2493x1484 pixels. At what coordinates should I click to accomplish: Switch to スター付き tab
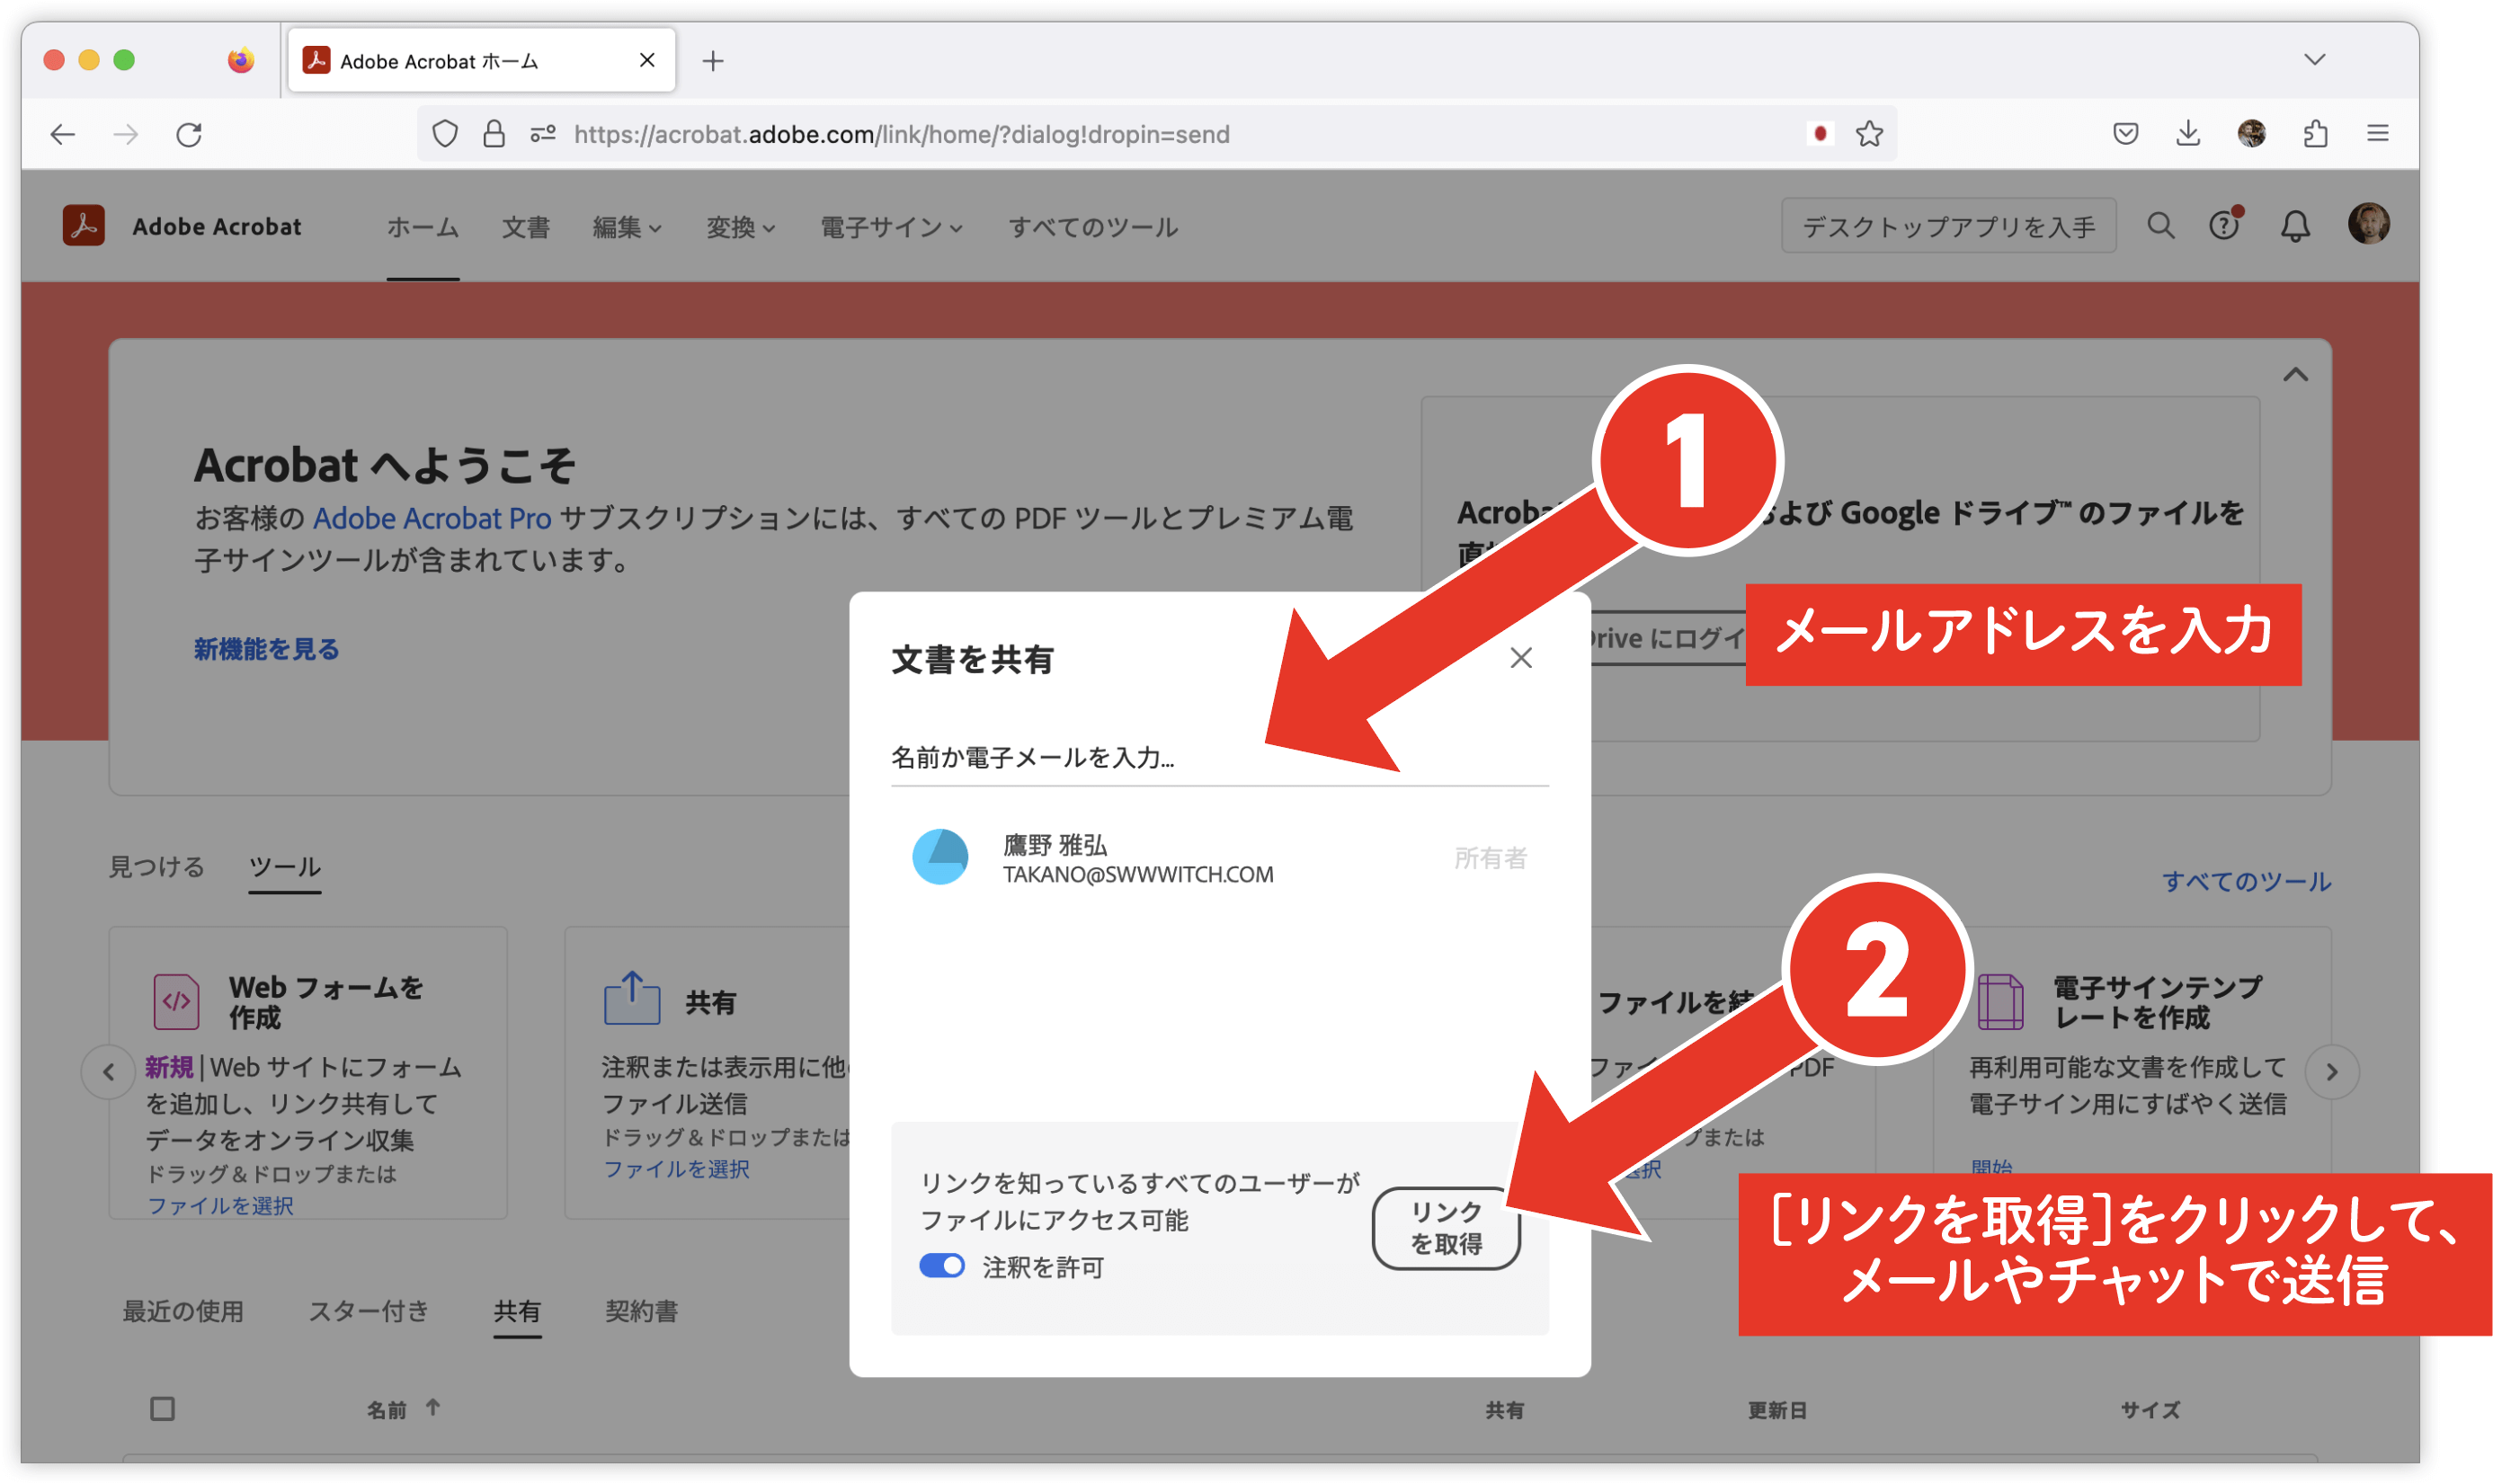[x=369, y=1311]
